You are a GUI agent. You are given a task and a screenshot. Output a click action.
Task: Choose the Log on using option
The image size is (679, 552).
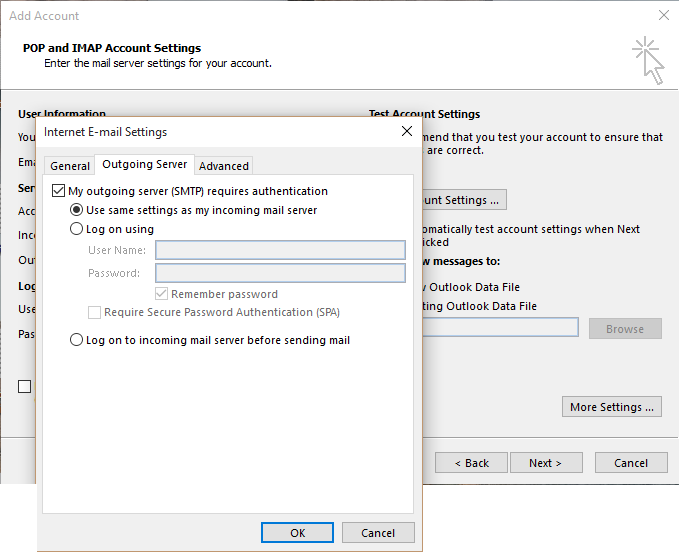77,229
